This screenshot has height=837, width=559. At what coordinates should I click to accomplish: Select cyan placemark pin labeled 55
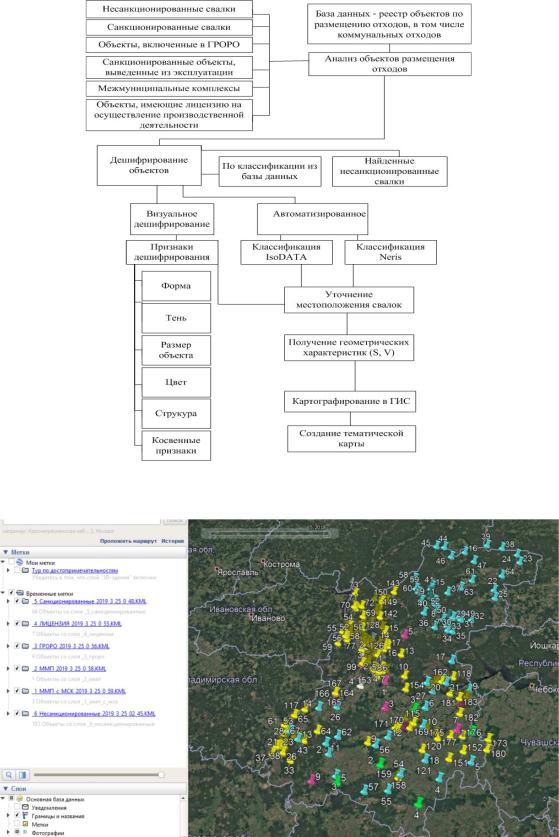[x=388, y=789]
